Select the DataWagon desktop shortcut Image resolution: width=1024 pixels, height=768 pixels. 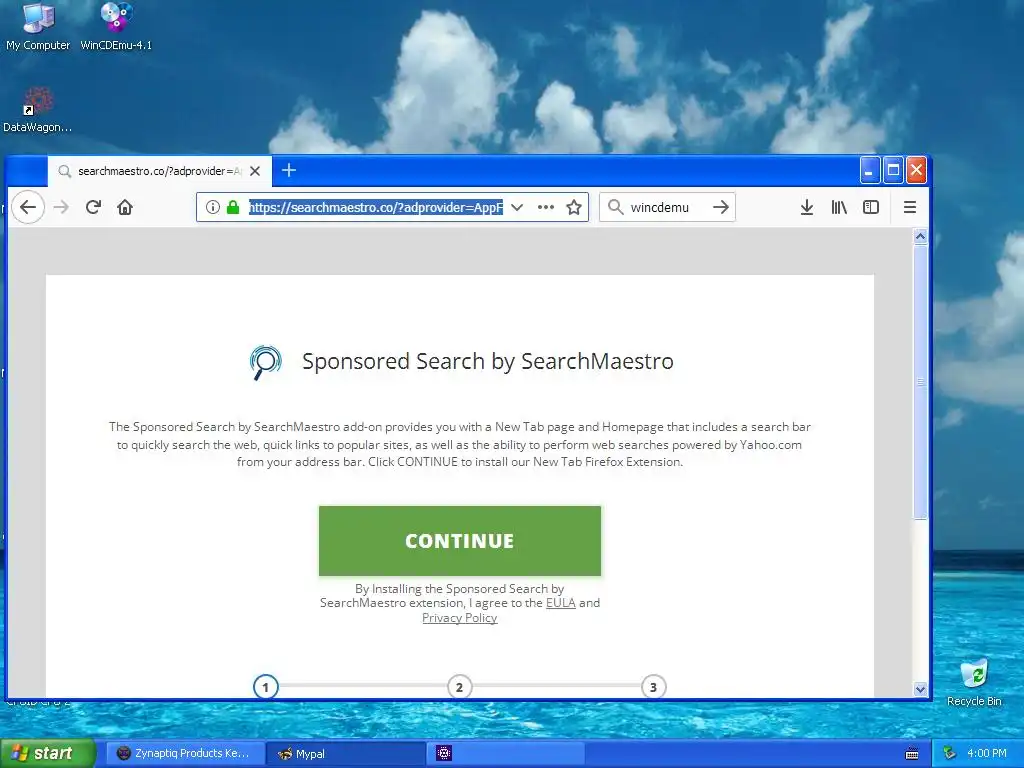pos(37,110)
